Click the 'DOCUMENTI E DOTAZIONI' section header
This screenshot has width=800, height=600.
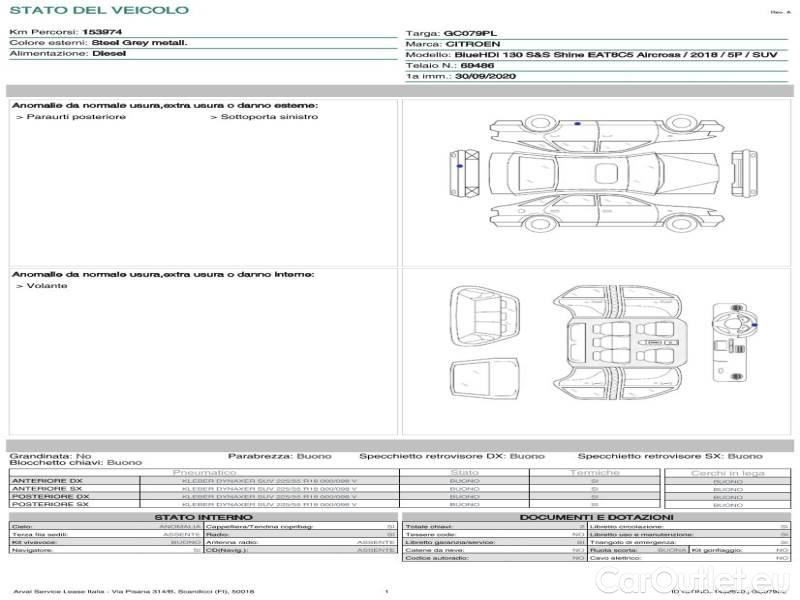(x=596, y=517)
